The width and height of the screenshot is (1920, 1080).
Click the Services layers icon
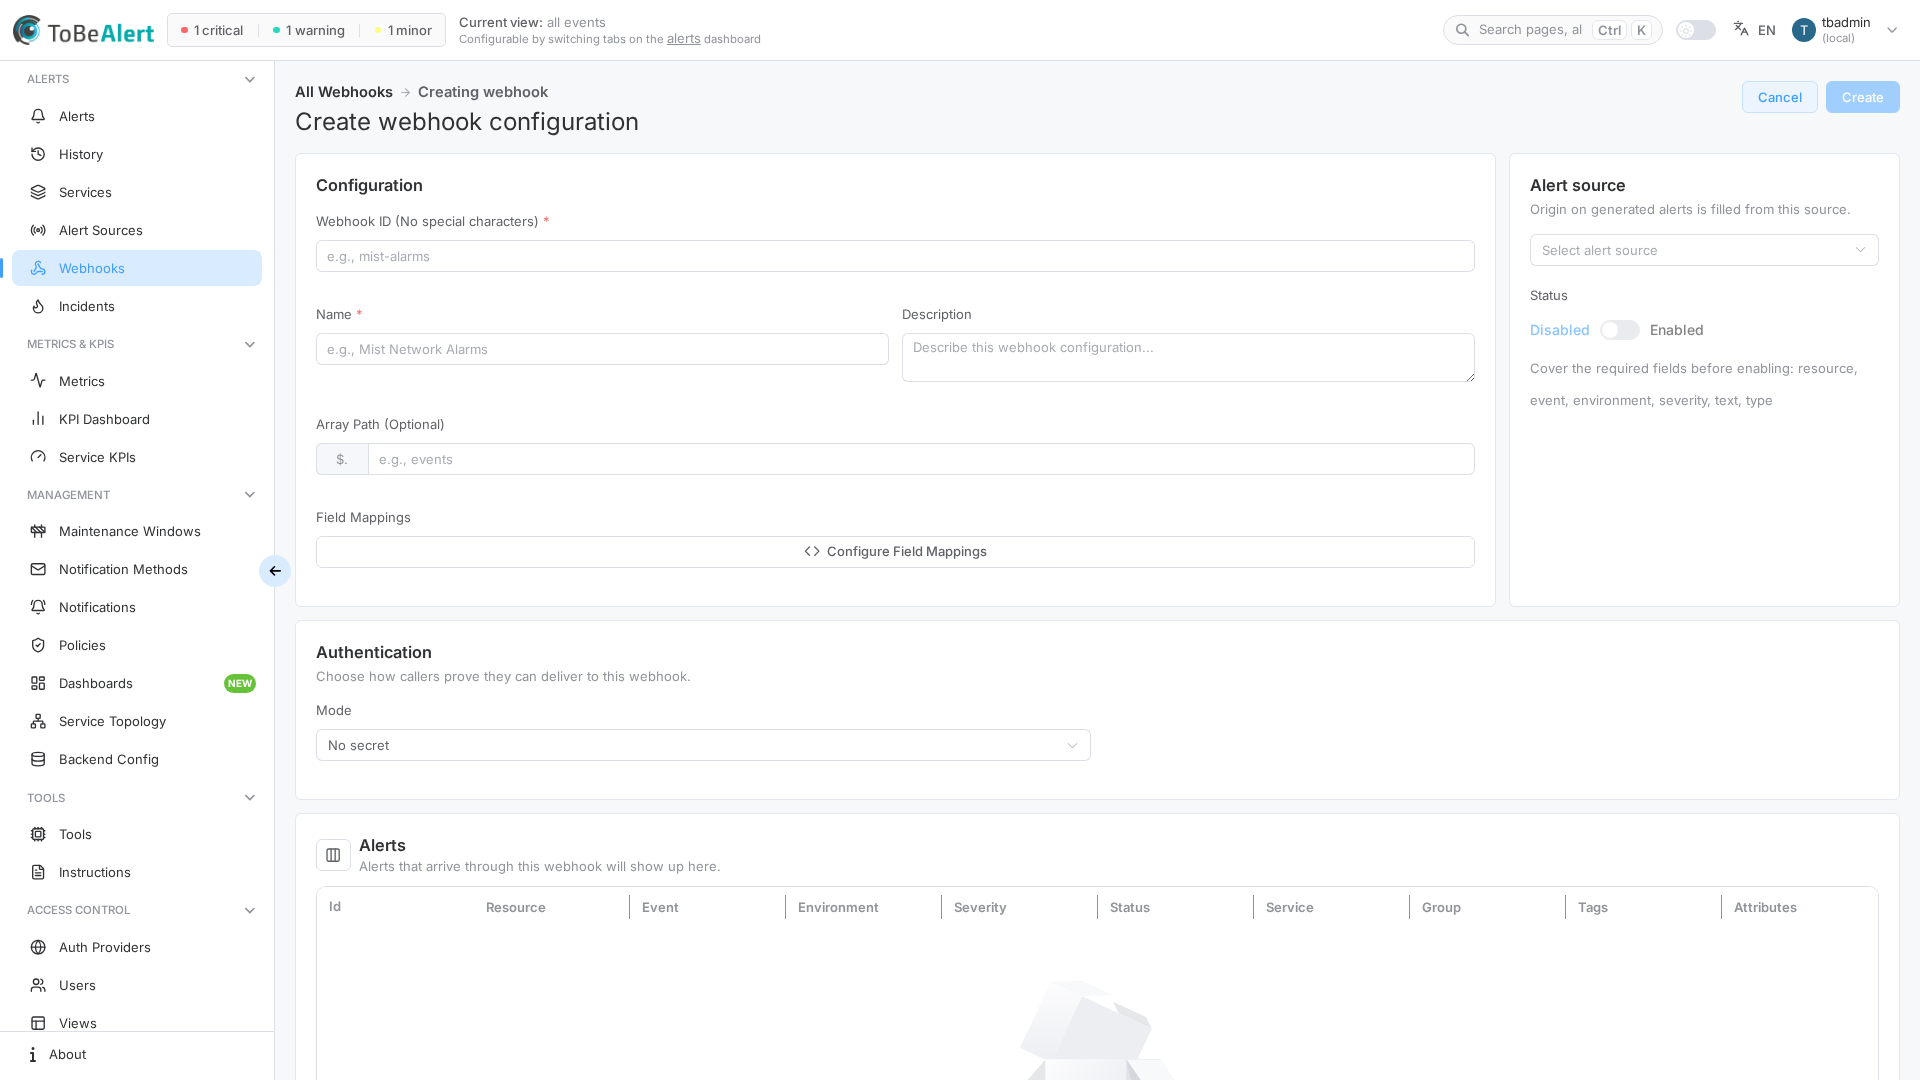[38, 192]
